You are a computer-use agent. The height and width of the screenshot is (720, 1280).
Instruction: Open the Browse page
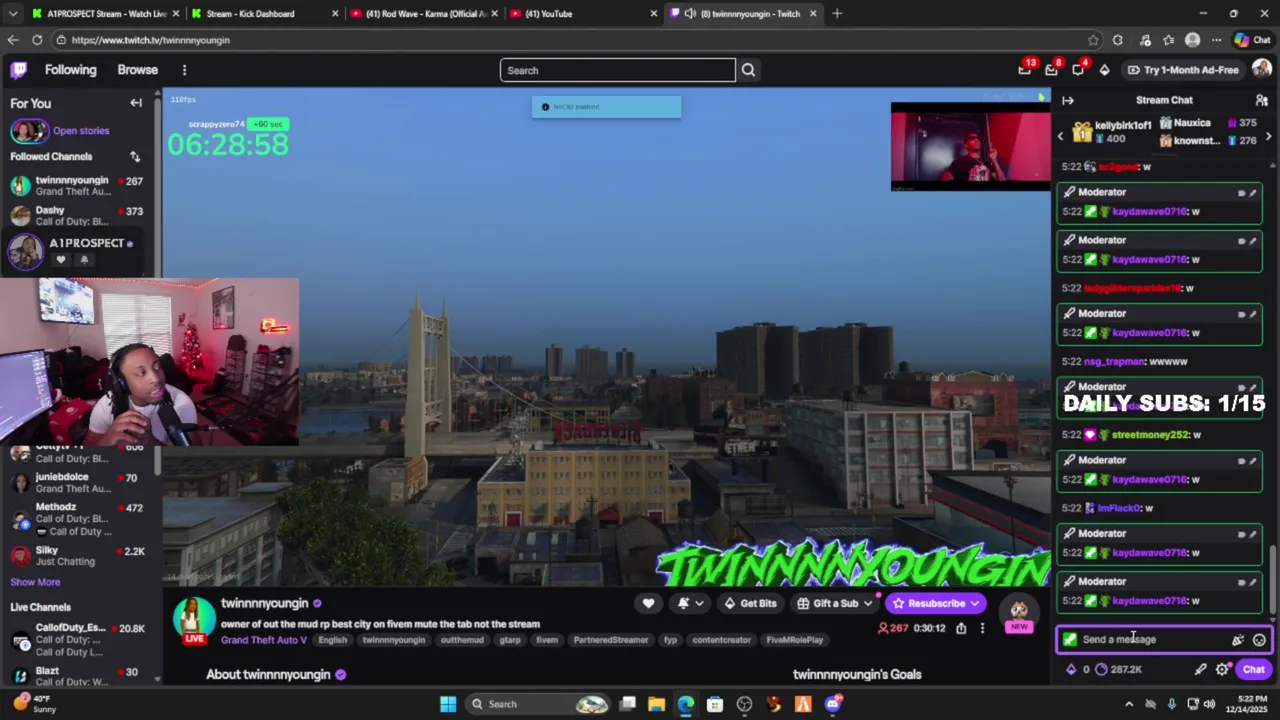click(x=137, y=70)
